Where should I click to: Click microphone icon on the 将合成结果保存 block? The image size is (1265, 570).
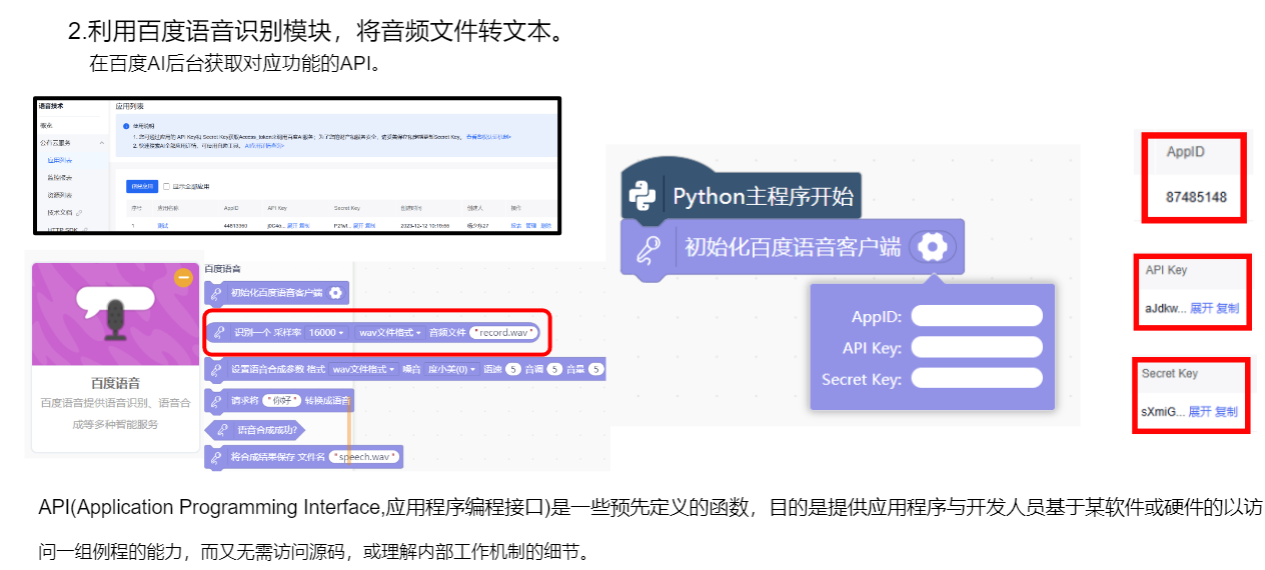click(x=216, y=457)
